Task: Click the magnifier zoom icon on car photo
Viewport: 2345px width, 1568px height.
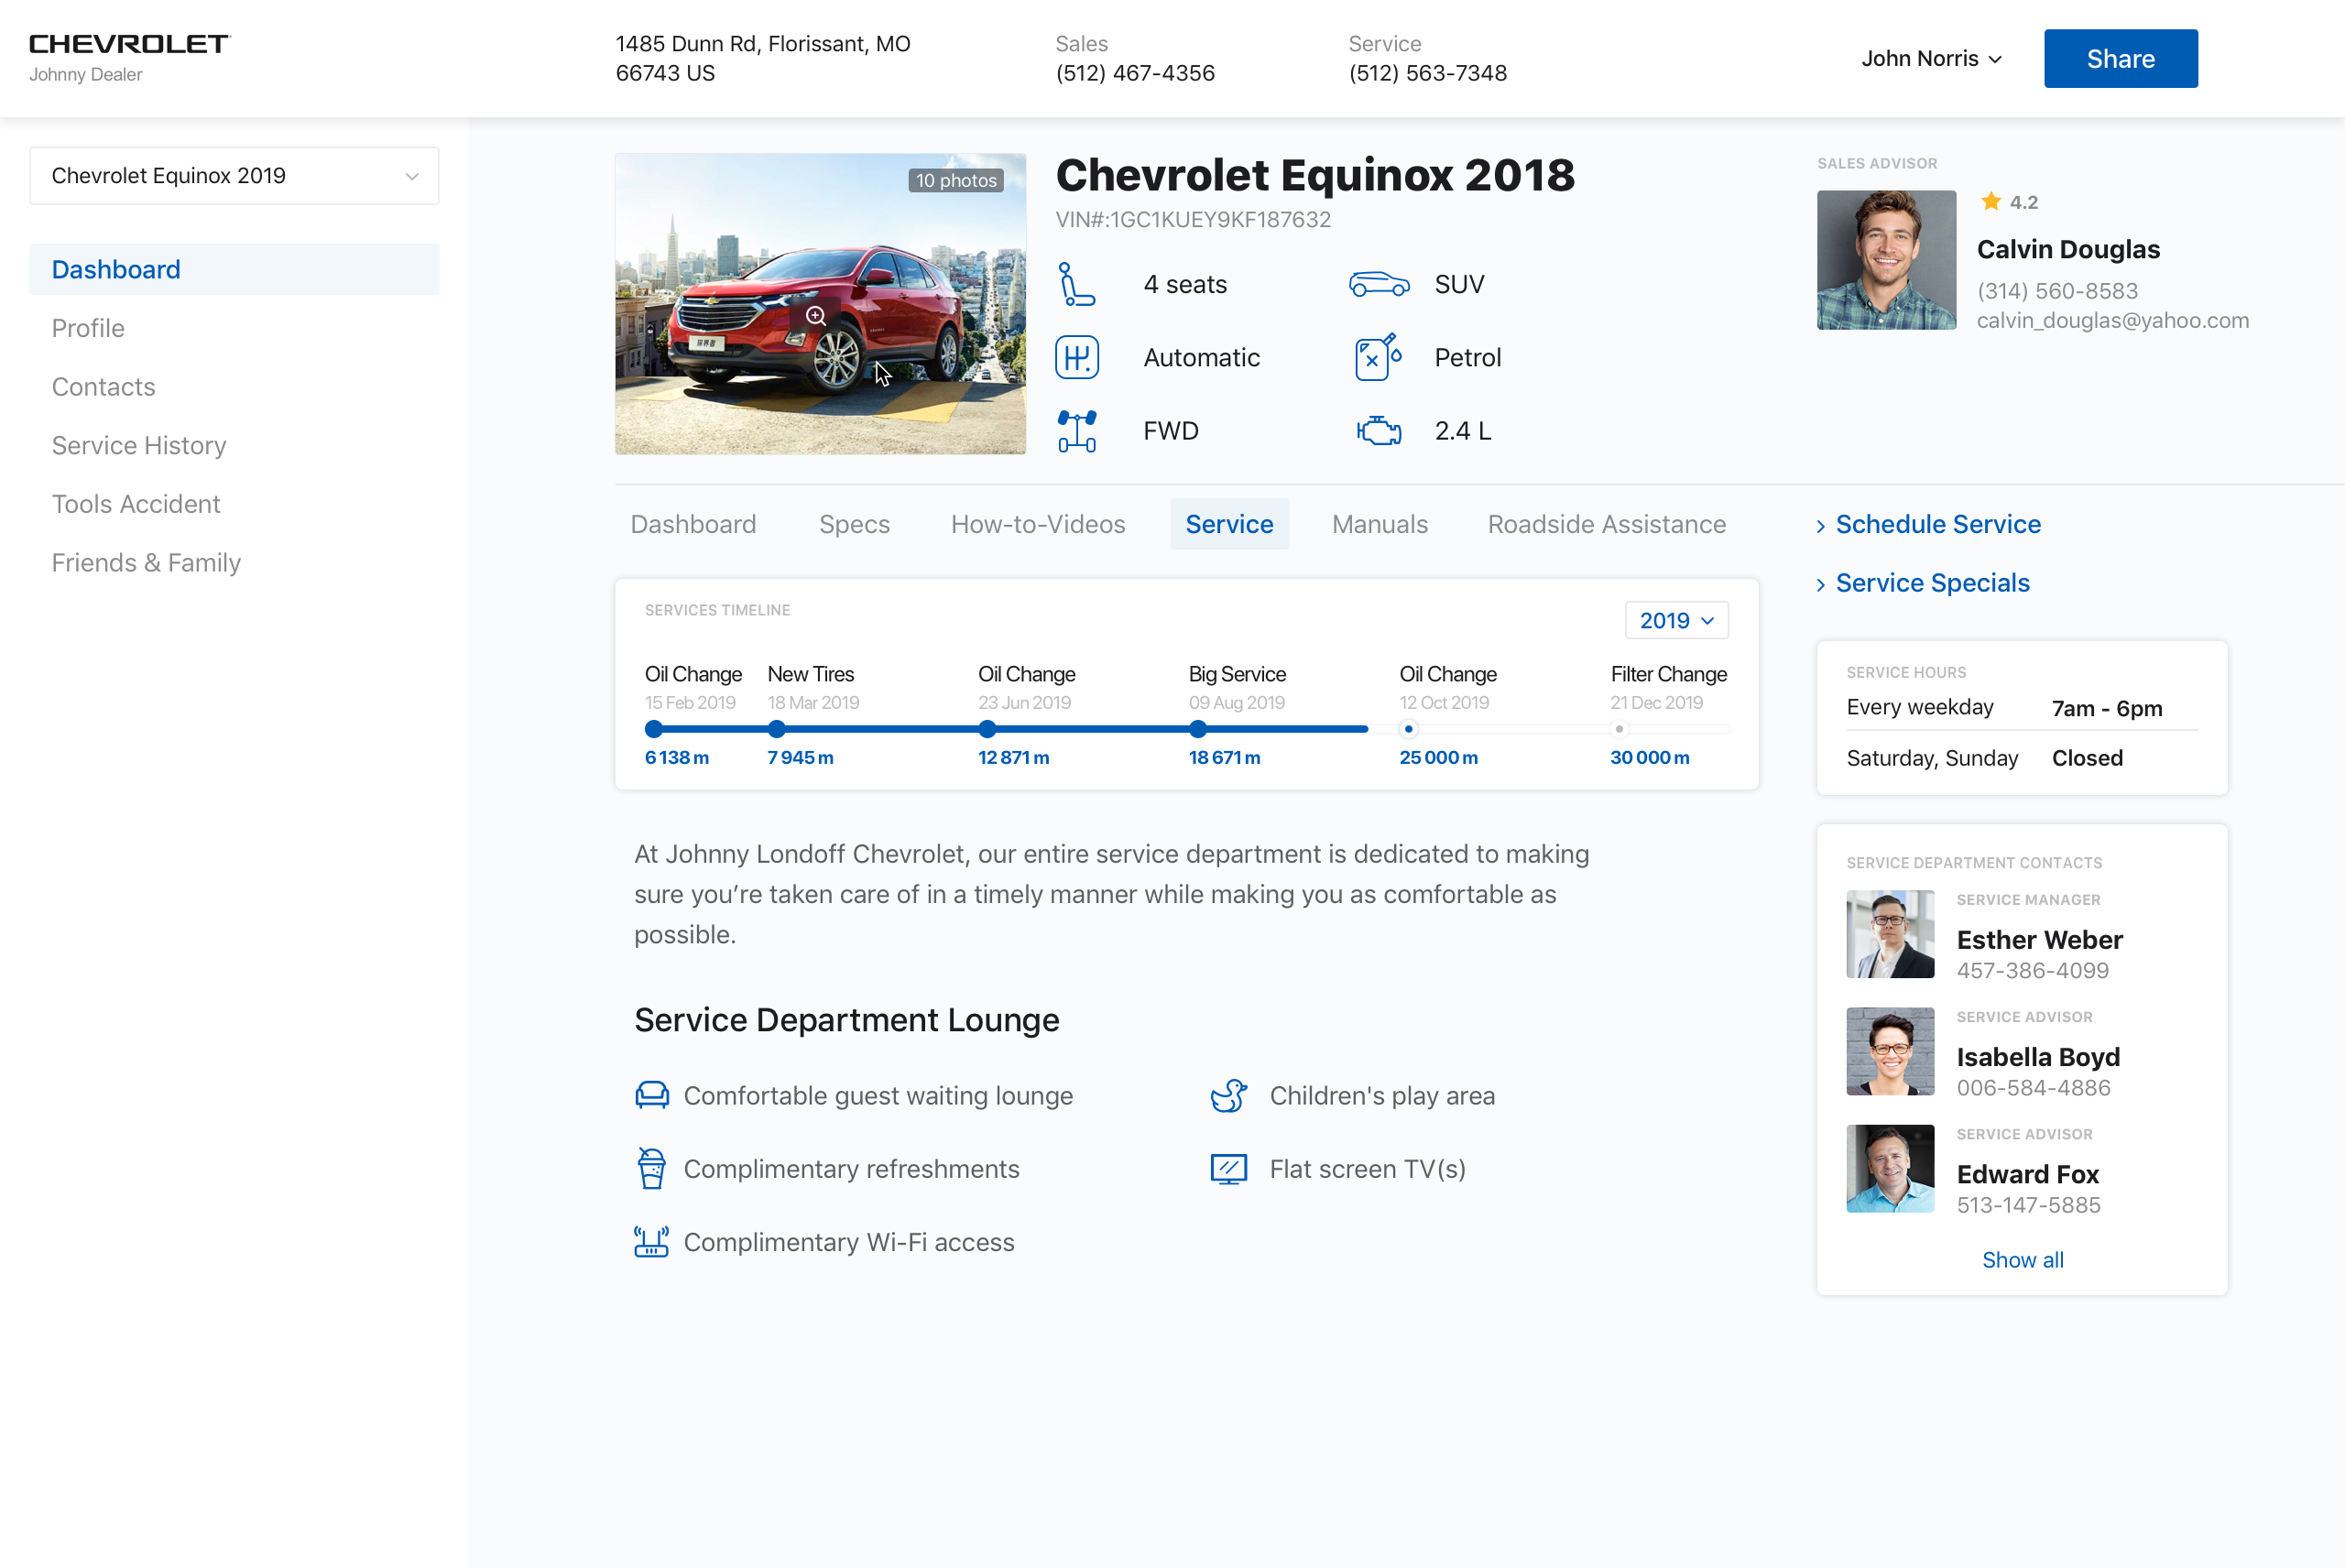Action: [816, 316]
